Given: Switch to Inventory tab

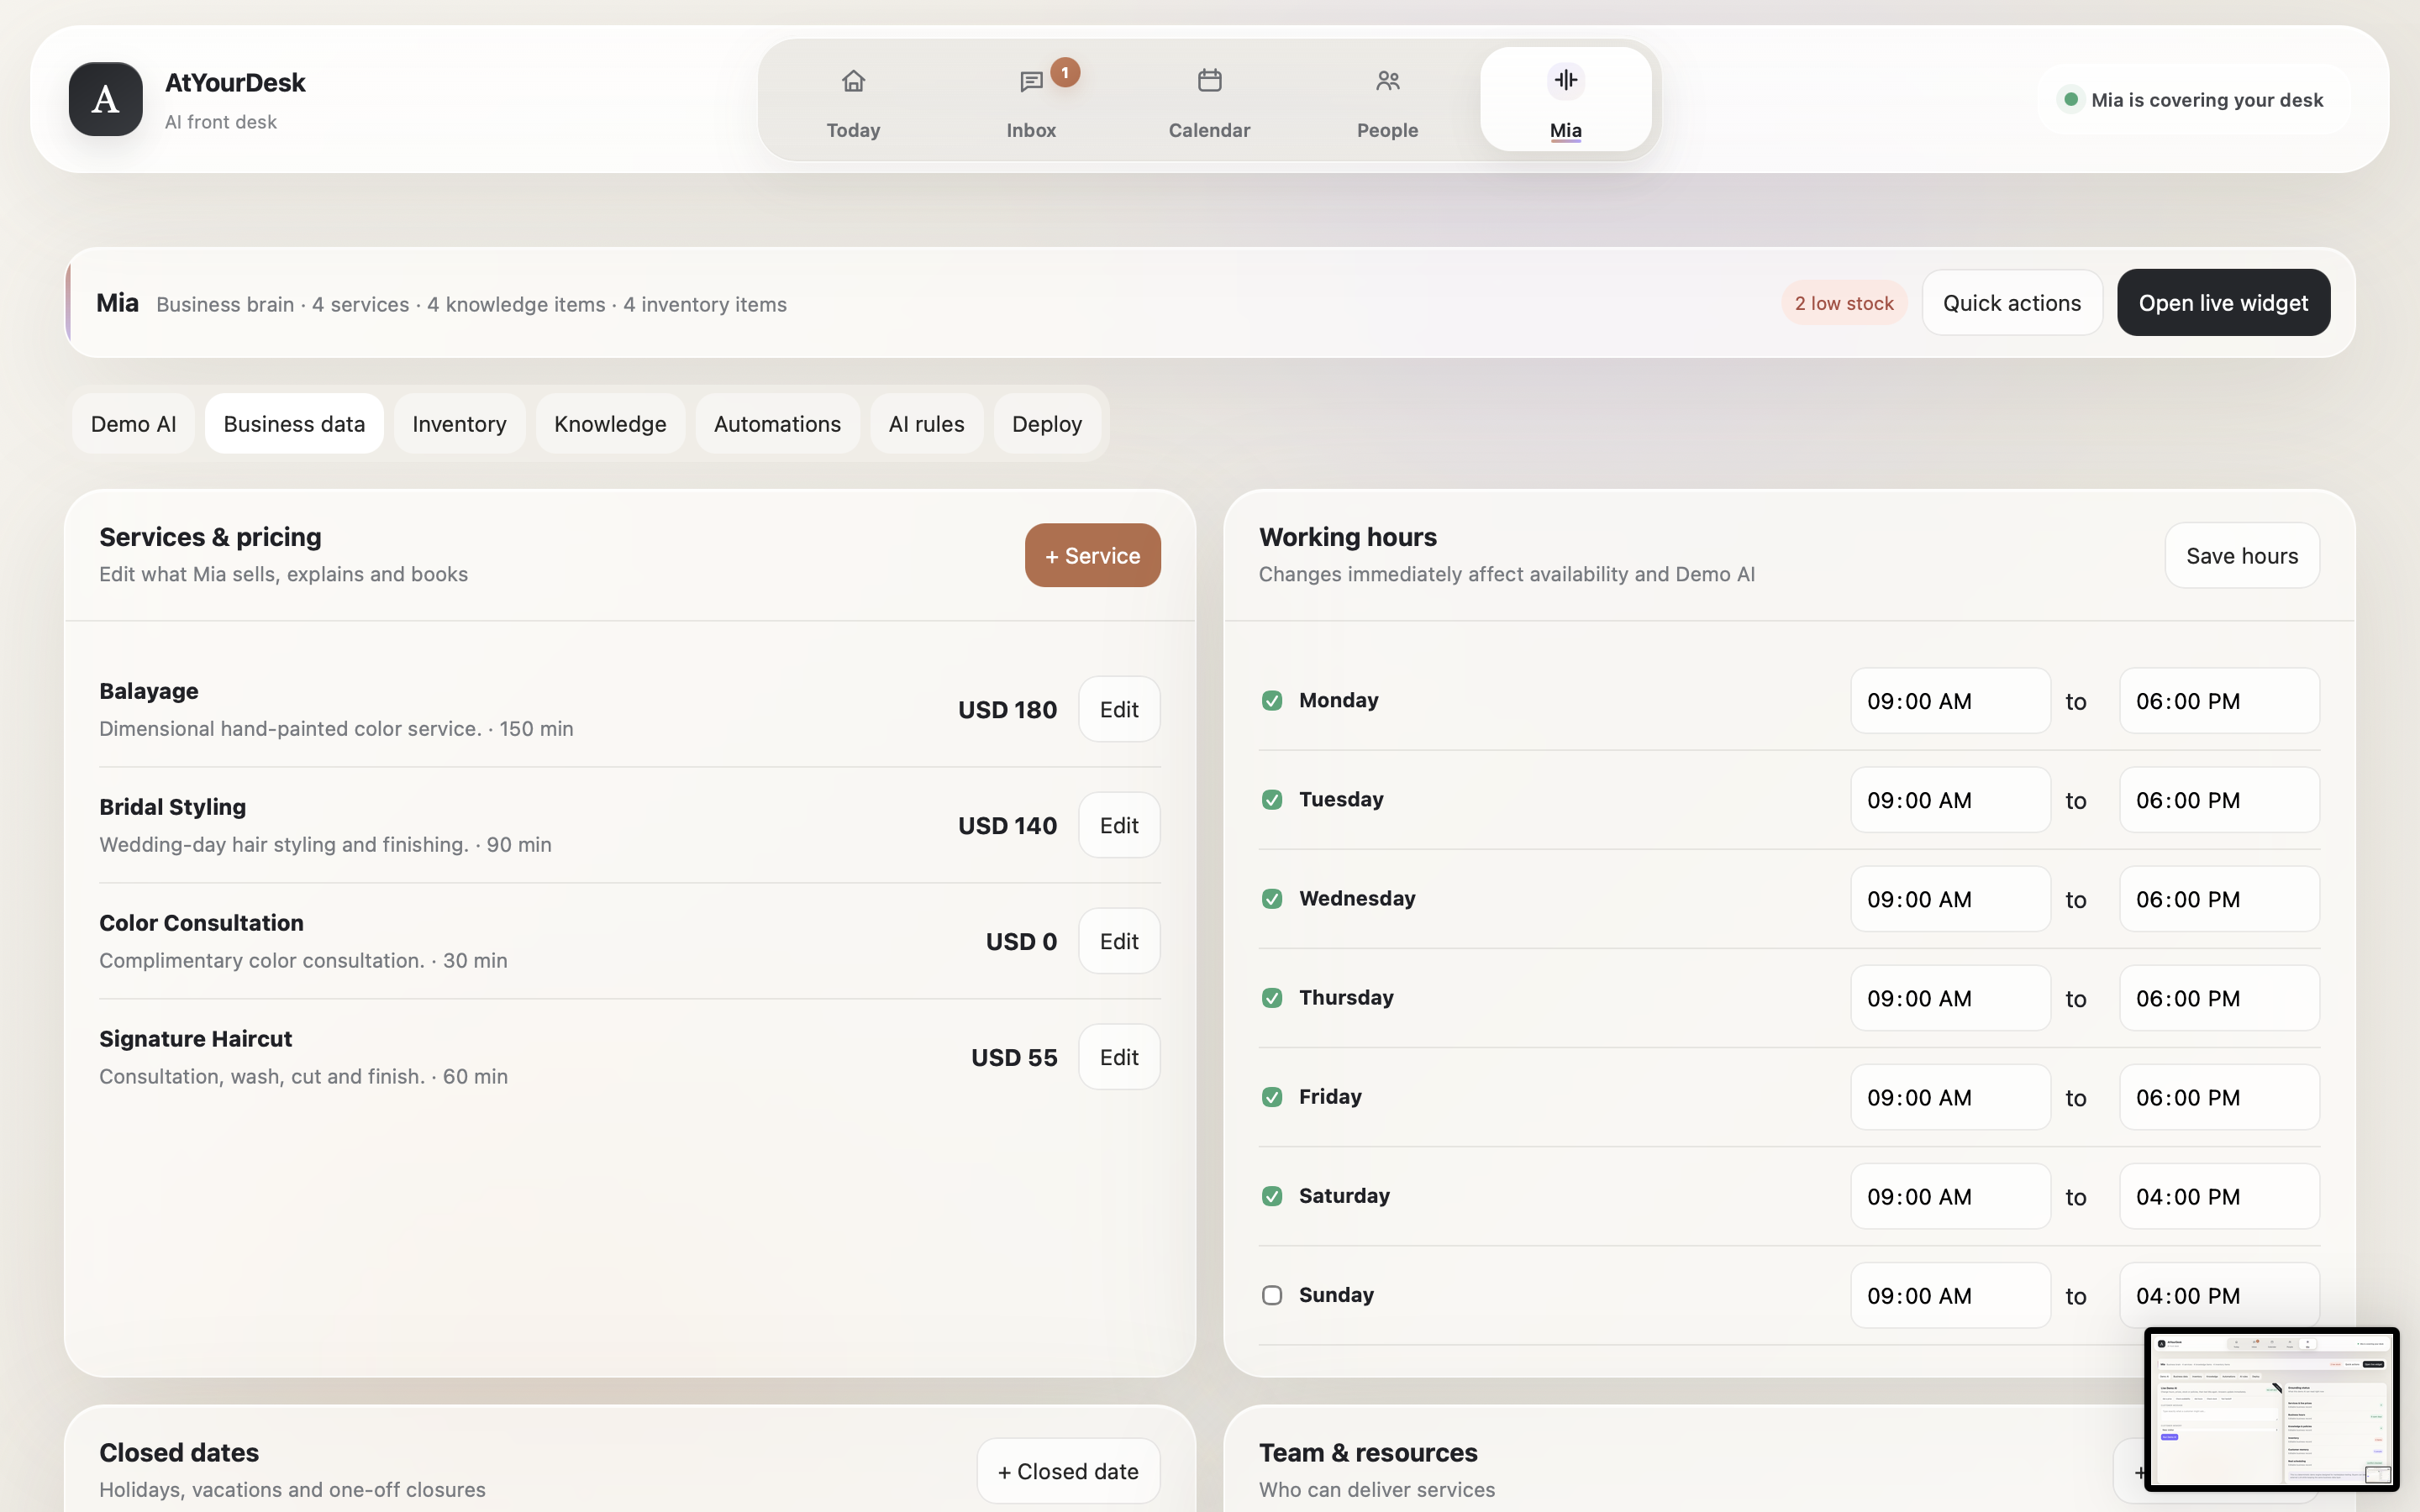Looking at the screenshot, I should (x=459, y=423).
